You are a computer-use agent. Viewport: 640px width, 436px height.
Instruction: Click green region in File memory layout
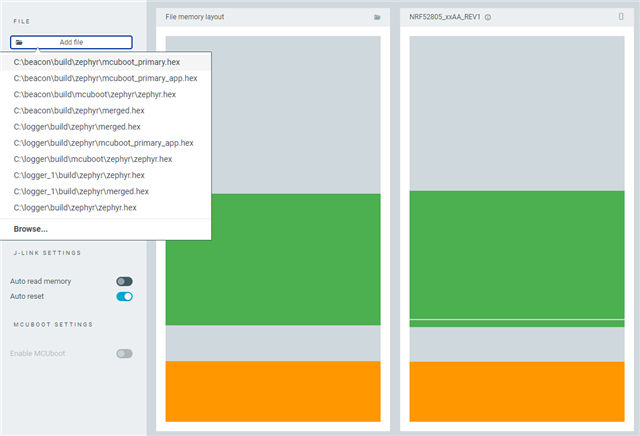(x=273, y=259)
